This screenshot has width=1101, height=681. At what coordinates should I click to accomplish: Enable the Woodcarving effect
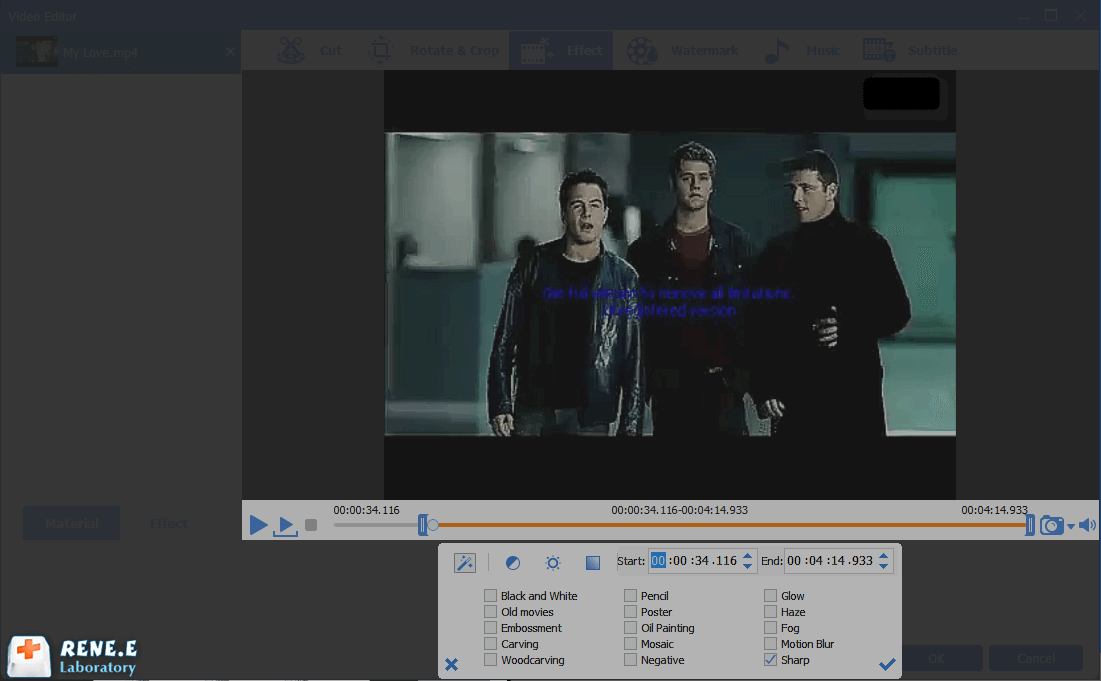tap(490, 660)
